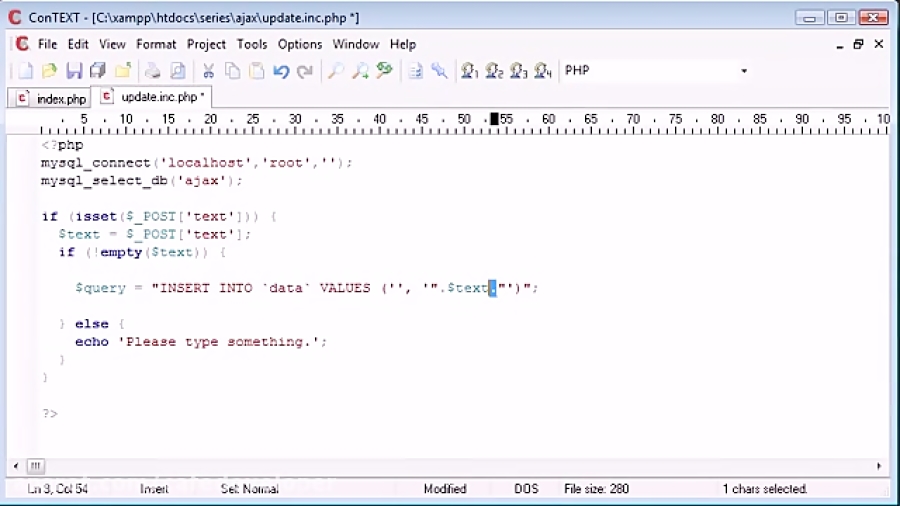Viewport: 900px width, 506px height.
Task: Open Find with the magnifier icon
Action: [336, 71]
